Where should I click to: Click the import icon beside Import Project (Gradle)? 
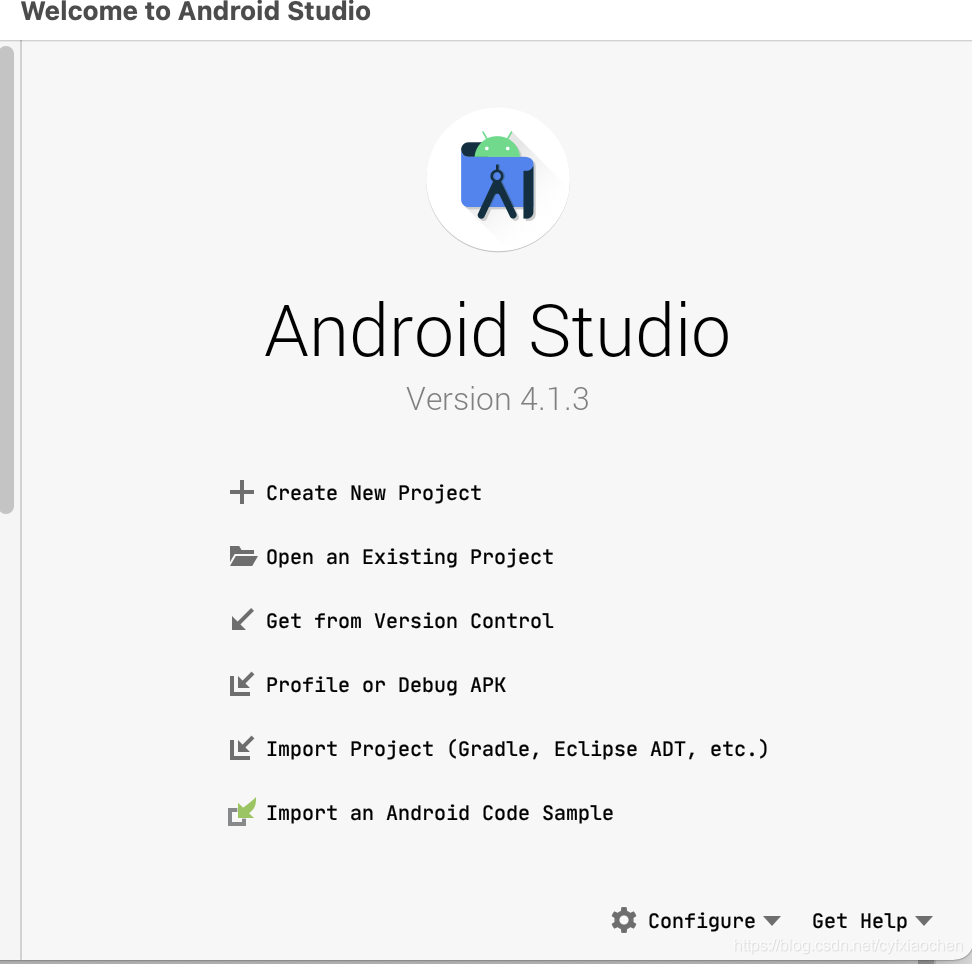pos(242,748)
